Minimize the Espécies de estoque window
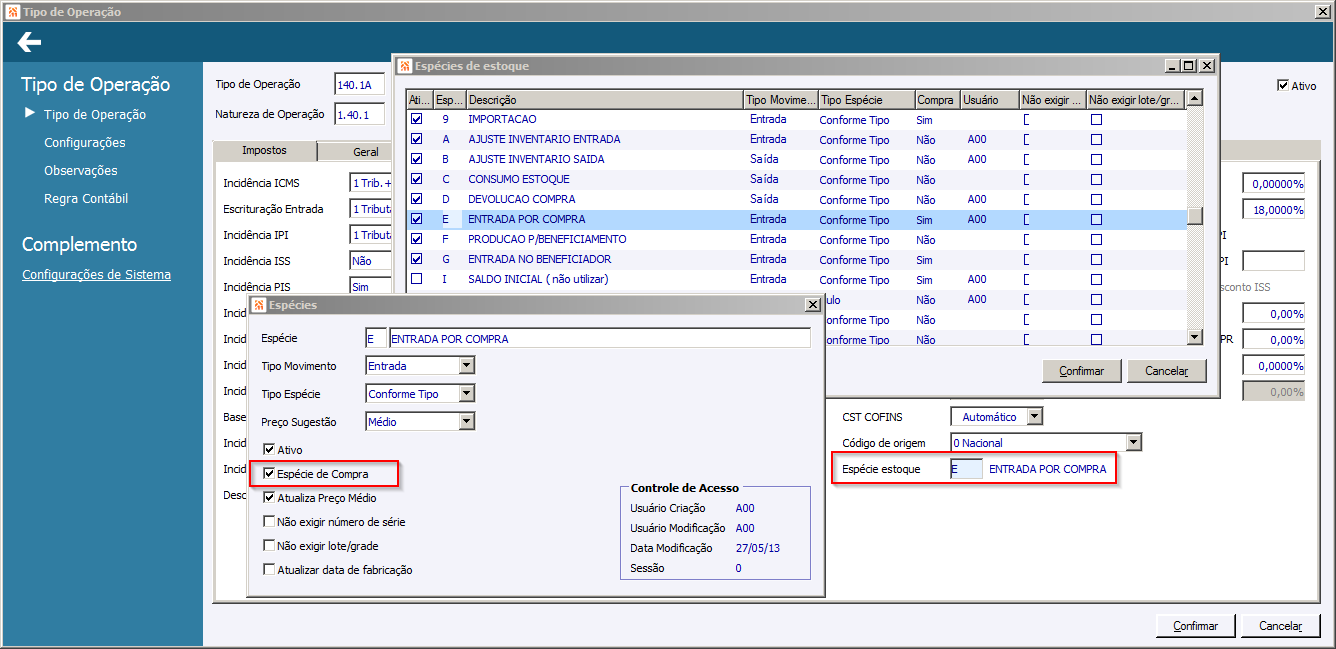 coord(1171,66)
